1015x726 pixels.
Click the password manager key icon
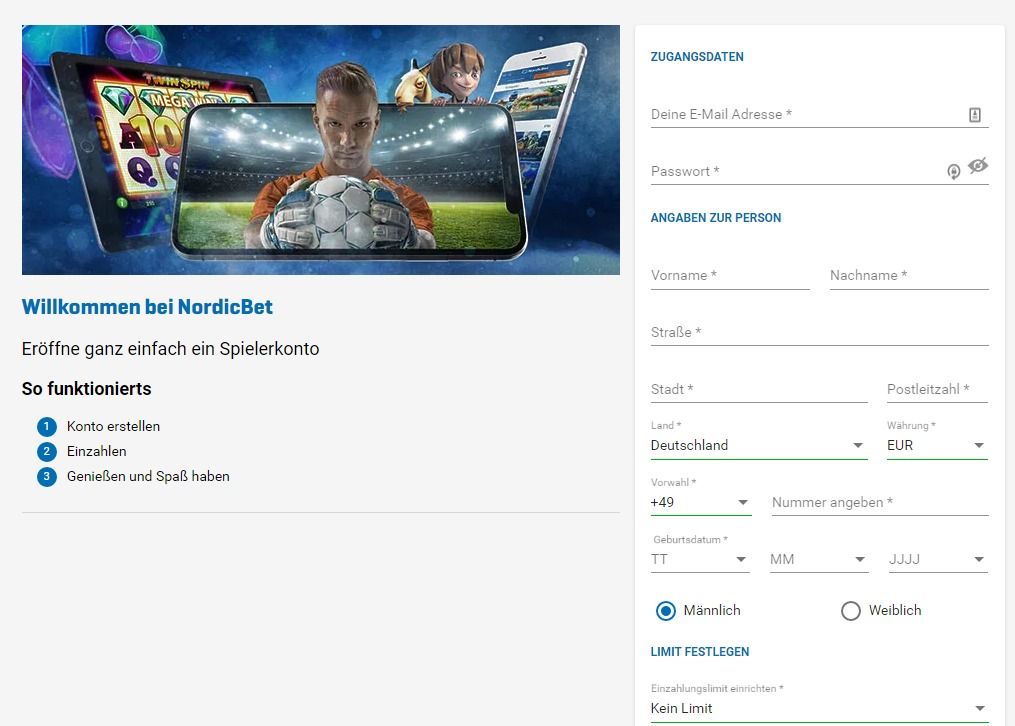(954, 171)
